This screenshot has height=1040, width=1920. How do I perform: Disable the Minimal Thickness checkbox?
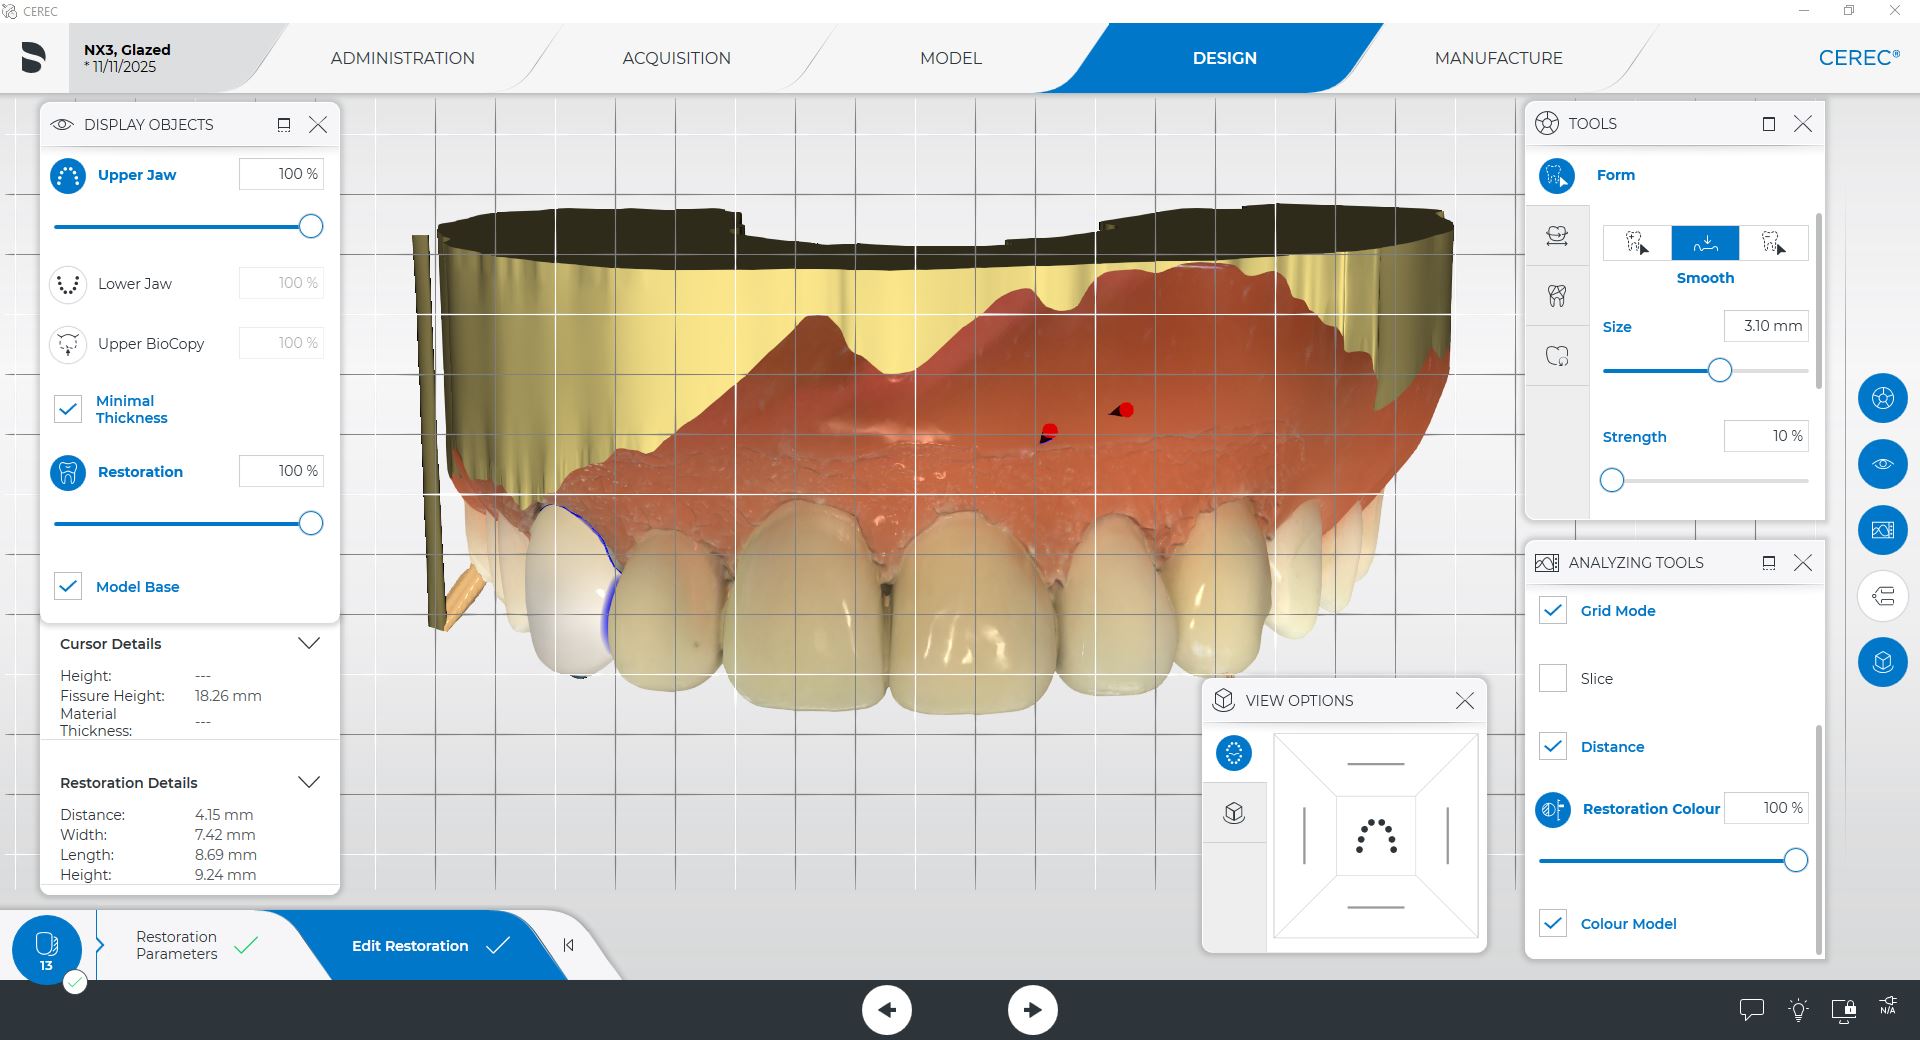(x=68, y=409)
